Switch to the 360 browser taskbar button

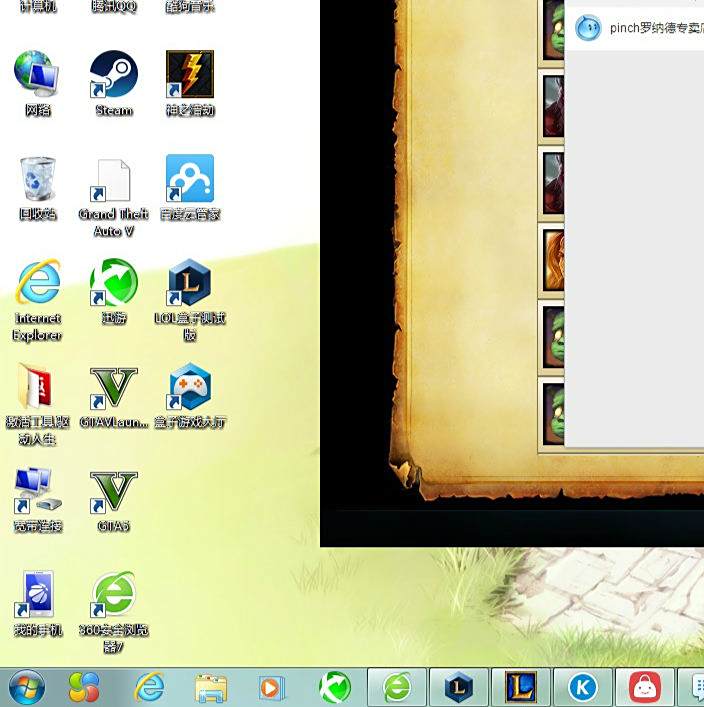[x=397, y=687]
